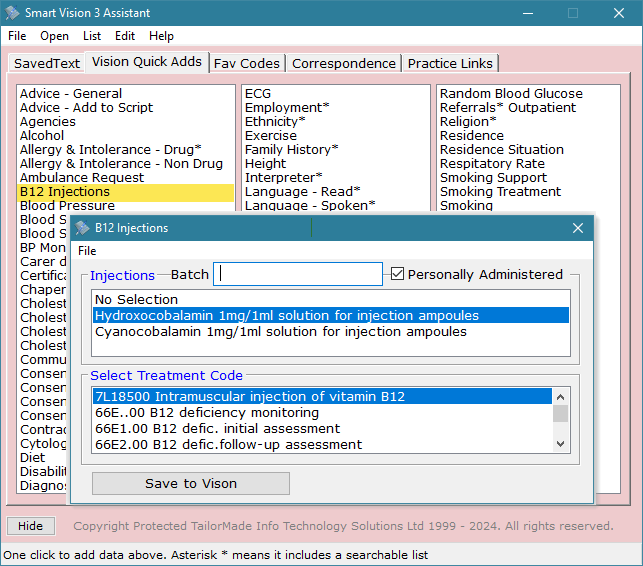Click Random Blood Glucose quick add
The image size is (643, 566).
click(x=511, y=94)
